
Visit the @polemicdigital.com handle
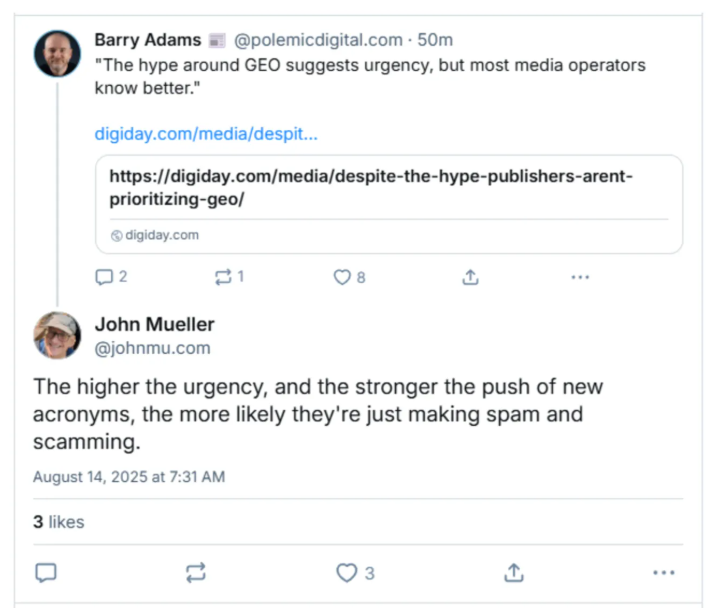pos(318,40)
